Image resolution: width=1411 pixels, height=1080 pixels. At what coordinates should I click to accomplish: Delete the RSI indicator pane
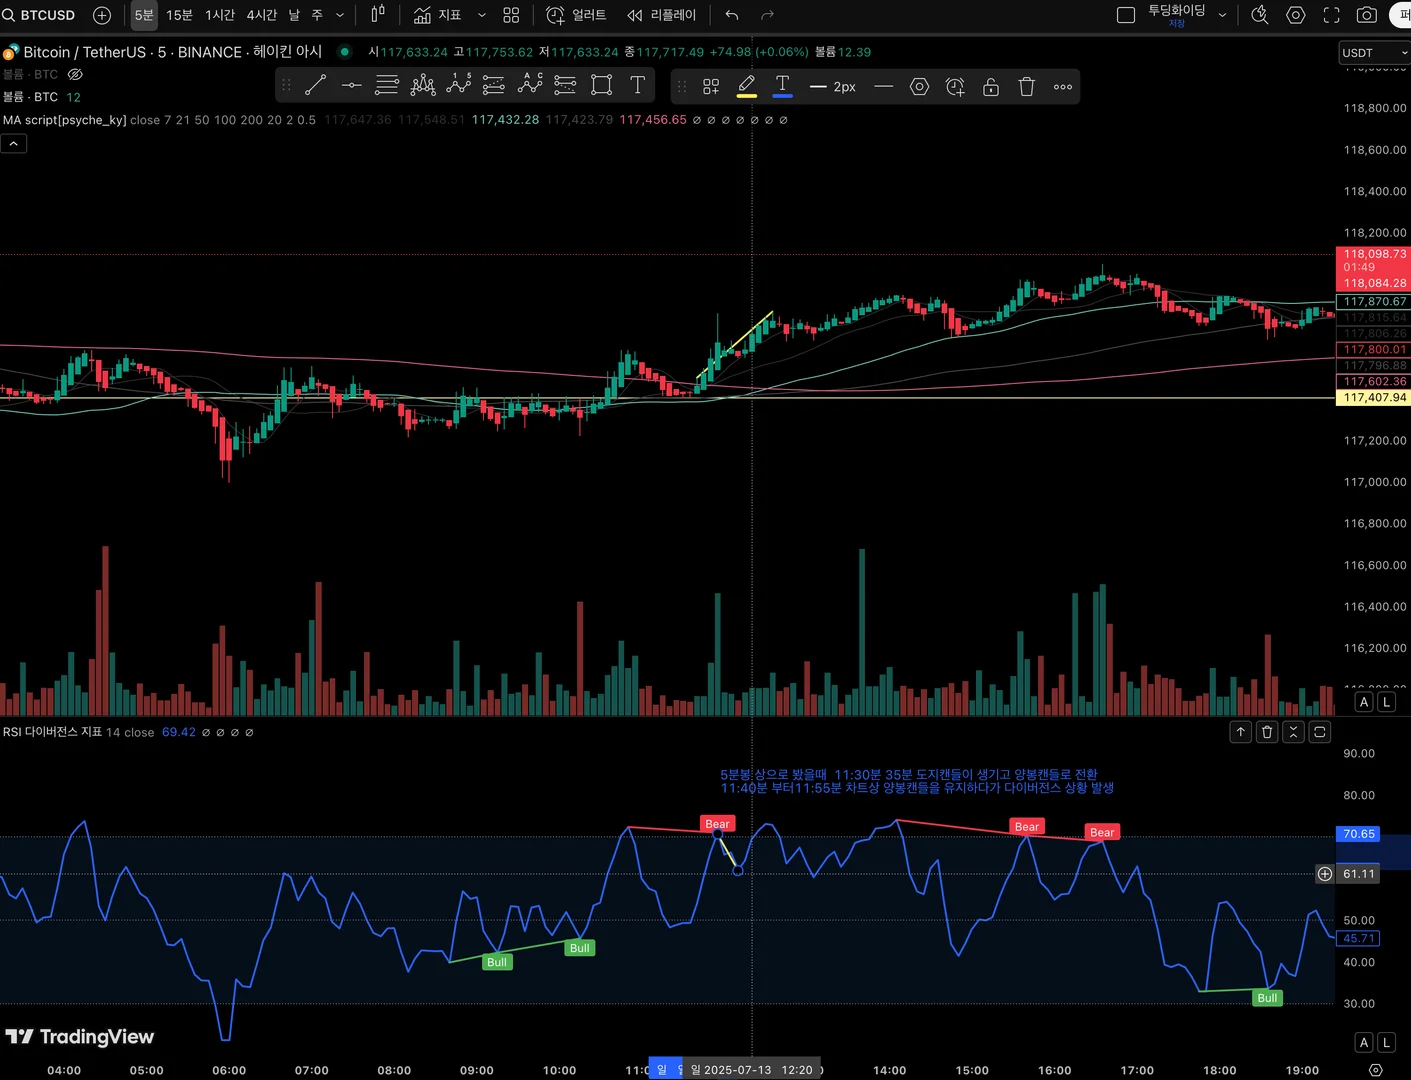[1267, 732]
